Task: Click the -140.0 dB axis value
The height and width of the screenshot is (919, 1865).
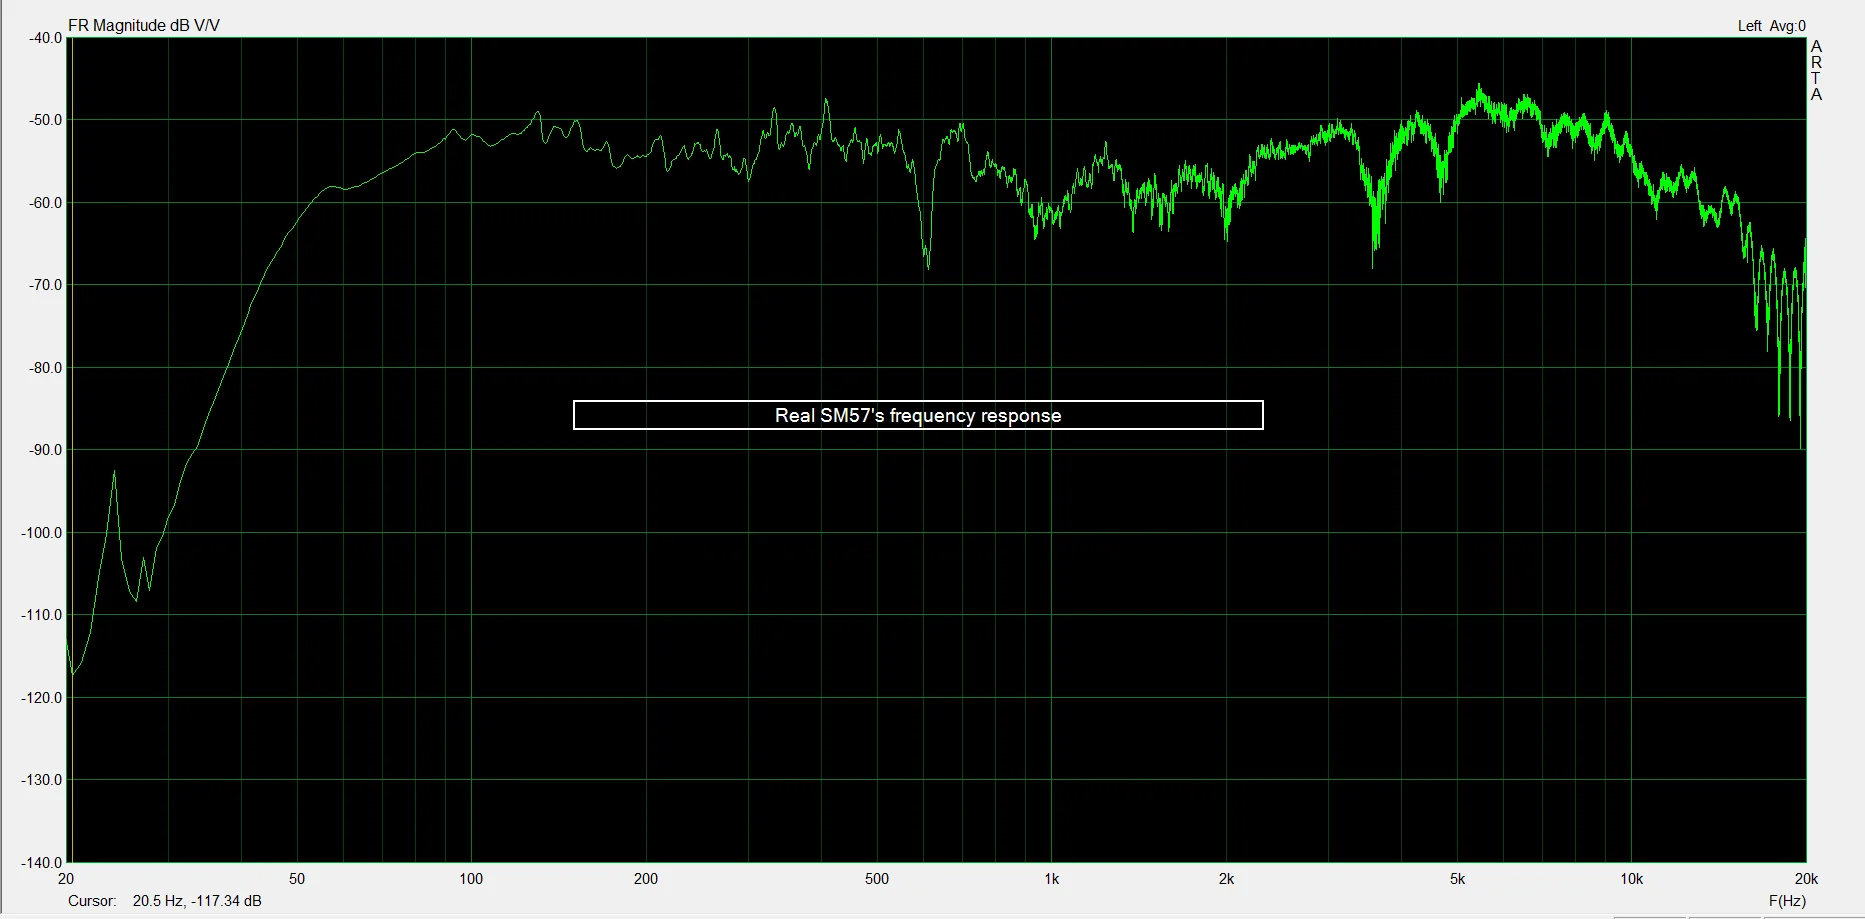Action: click(x=41, y=862)
